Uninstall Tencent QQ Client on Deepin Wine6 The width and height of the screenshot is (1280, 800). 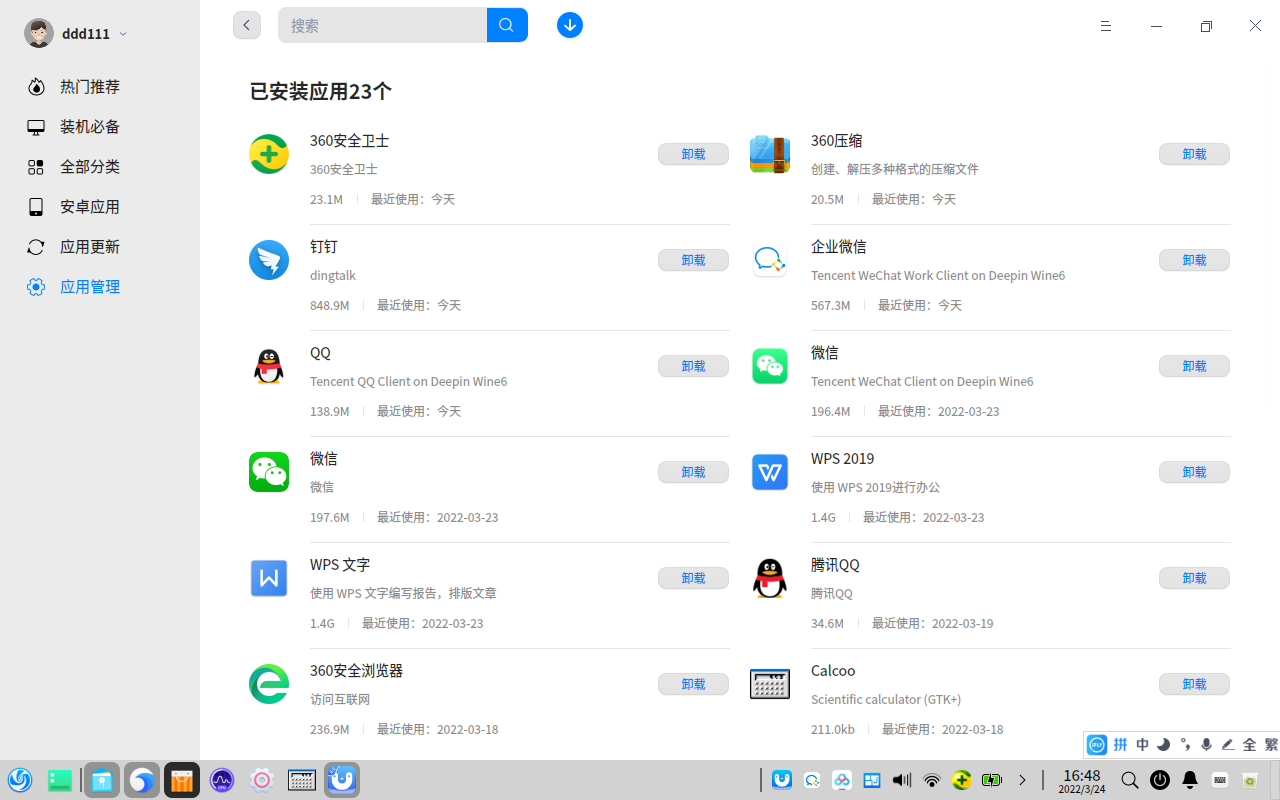693,366
